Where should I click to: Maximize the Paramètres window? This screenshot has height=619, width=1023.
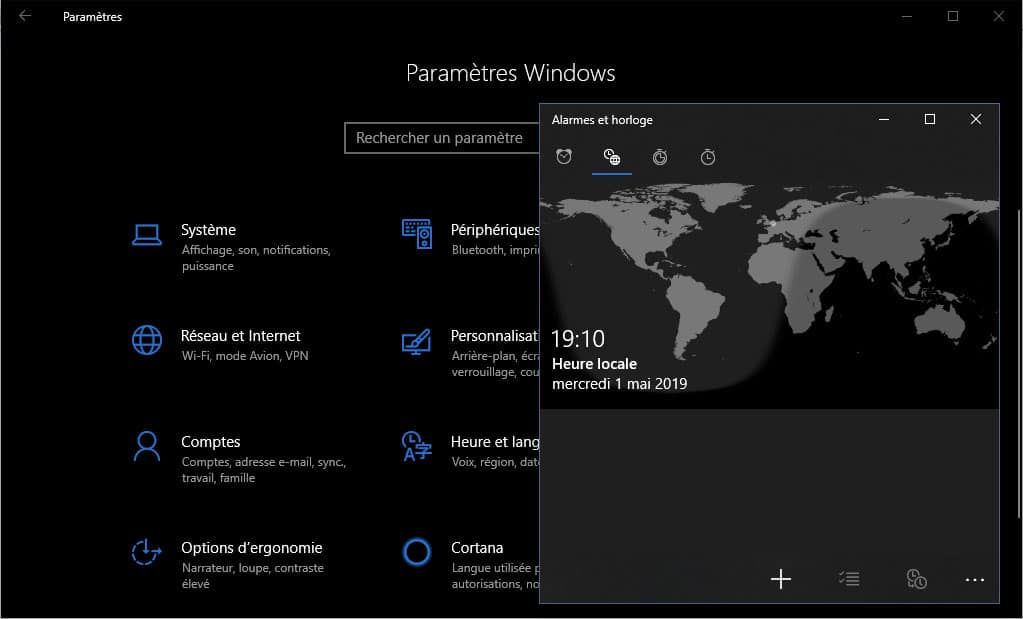[953, 16]
